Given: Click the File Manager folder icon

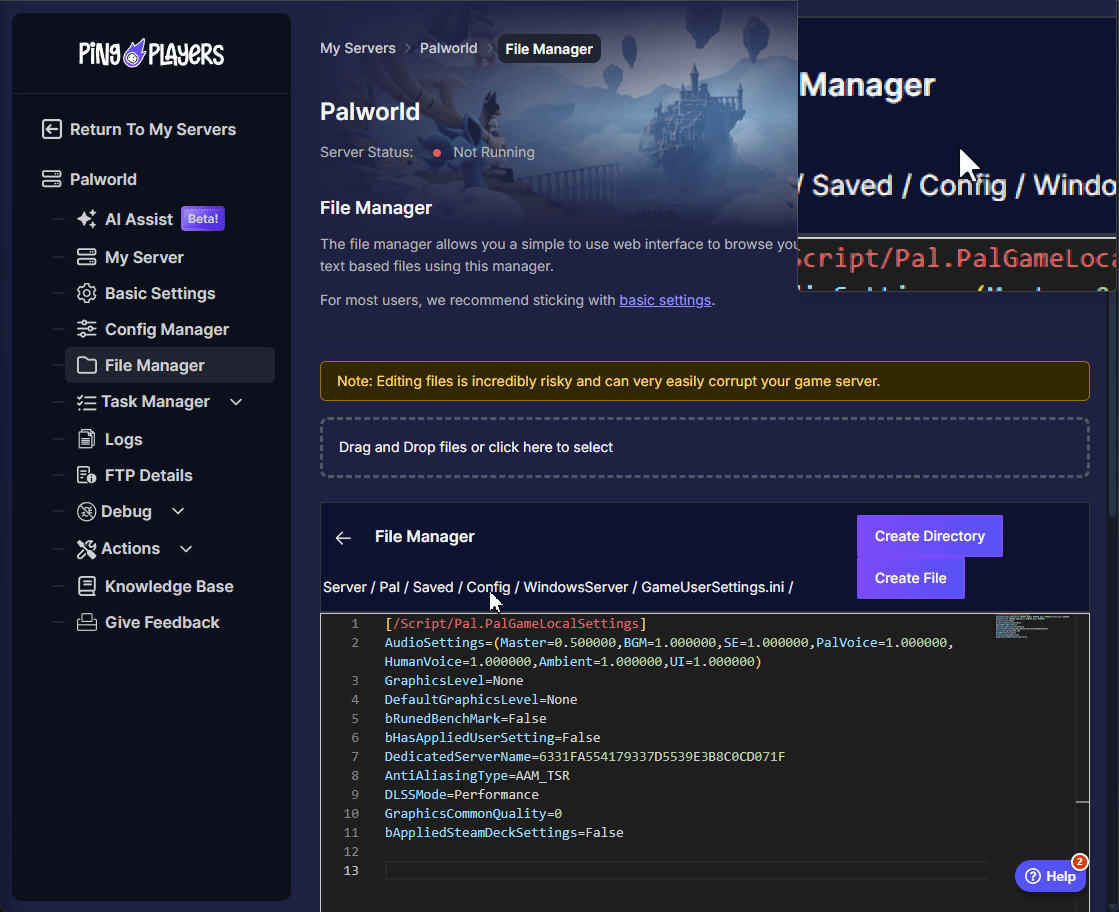Looking at the screenshot, I should 86,365.
